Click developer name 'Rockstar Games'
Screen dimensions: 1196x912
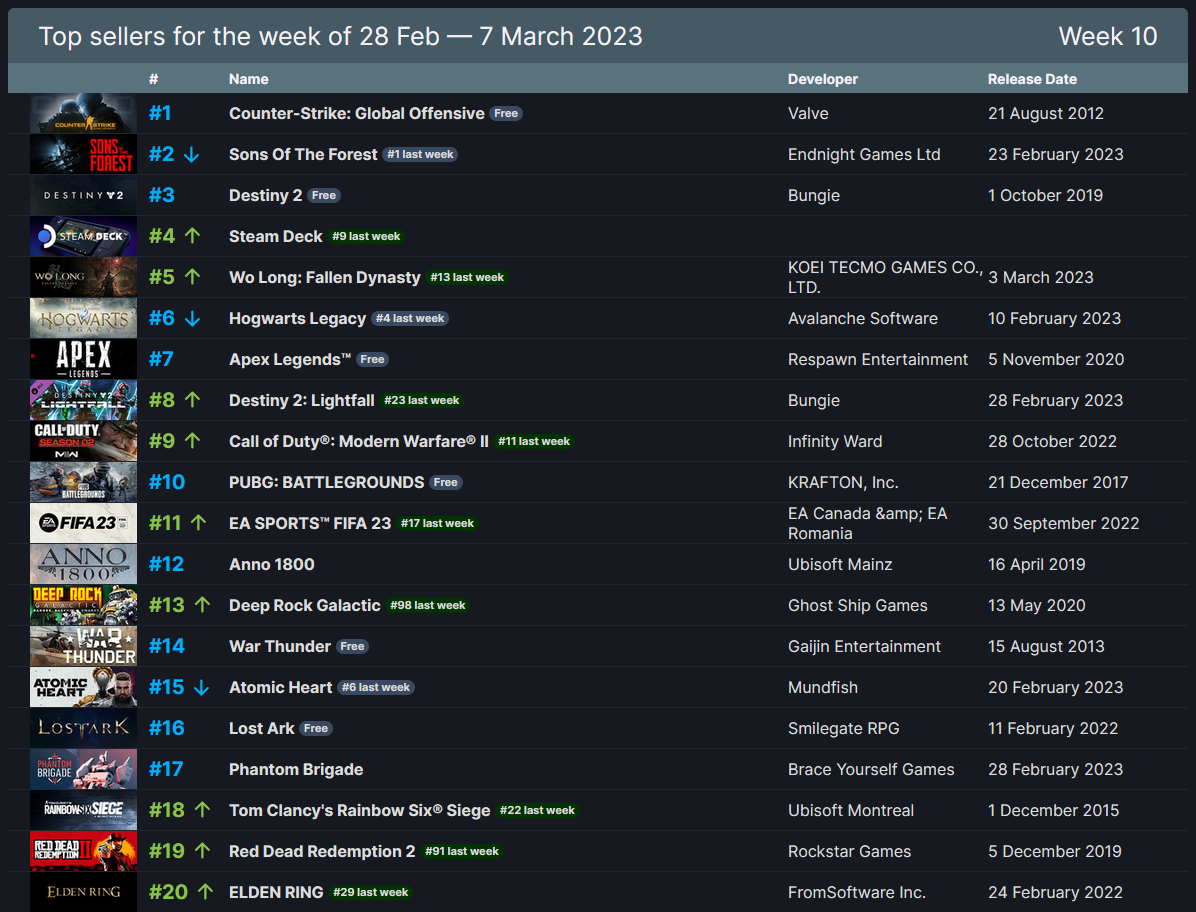point(849,852)
